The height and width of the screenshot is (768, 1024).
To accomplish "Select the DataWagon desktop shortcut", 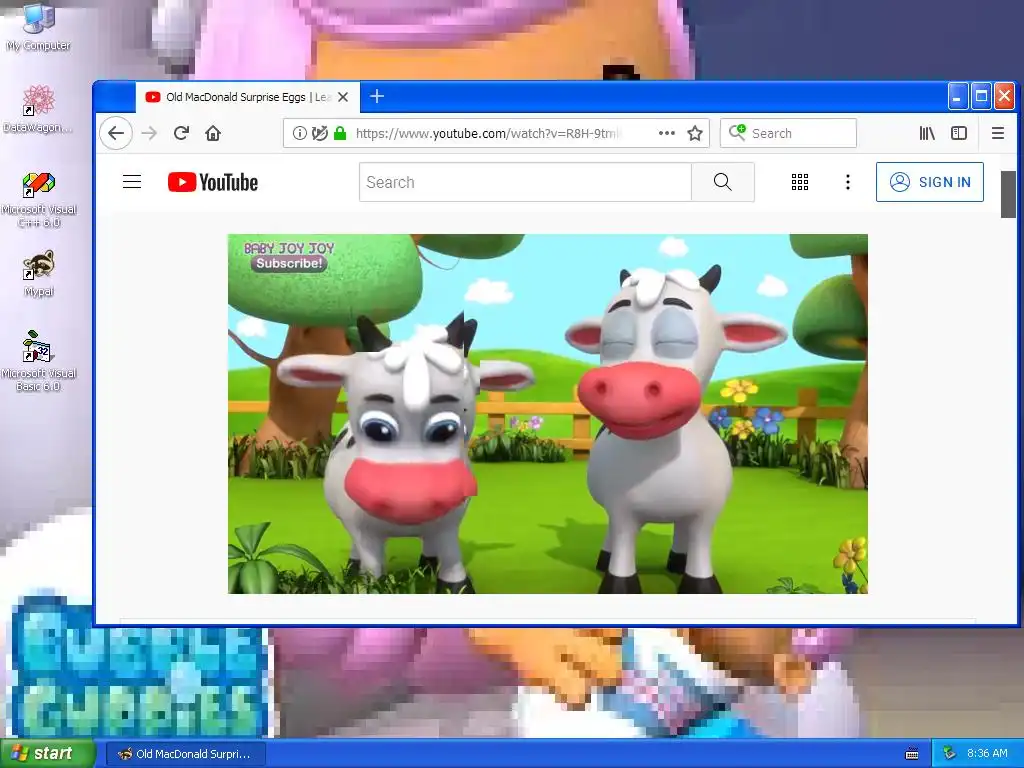I will [38, 109].
